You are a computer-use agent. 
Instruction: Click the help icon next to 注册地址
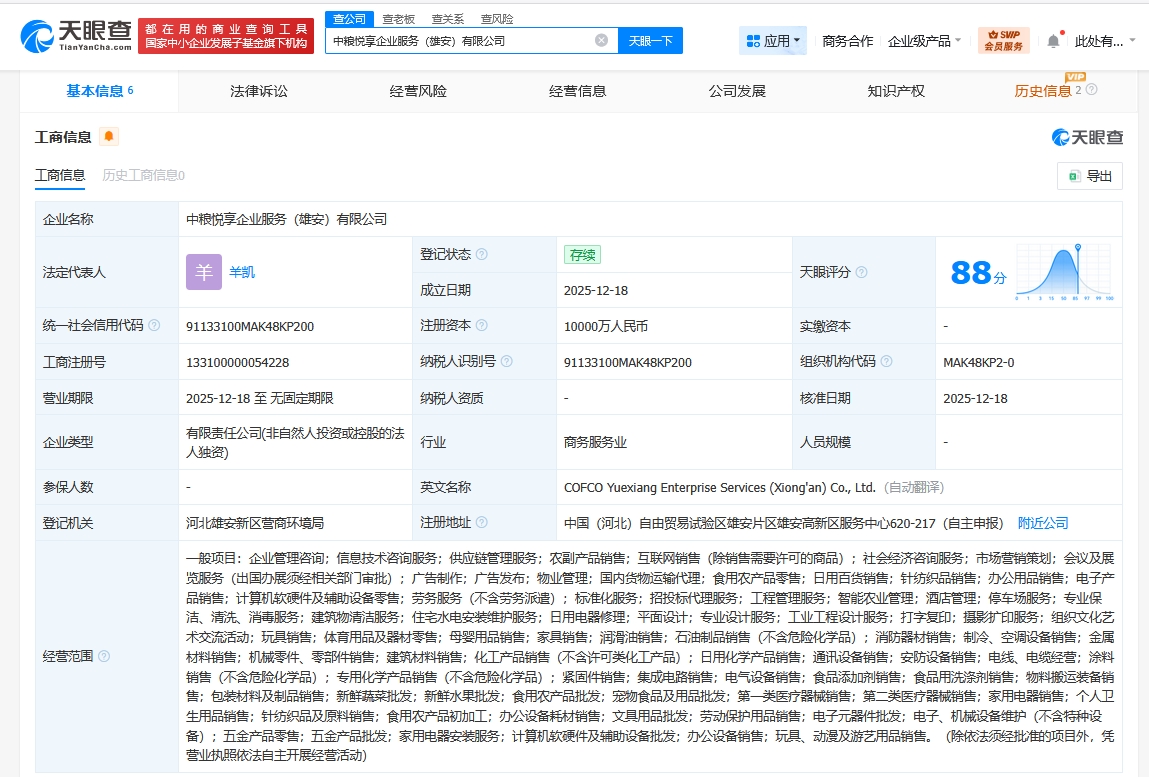(482, 522)
